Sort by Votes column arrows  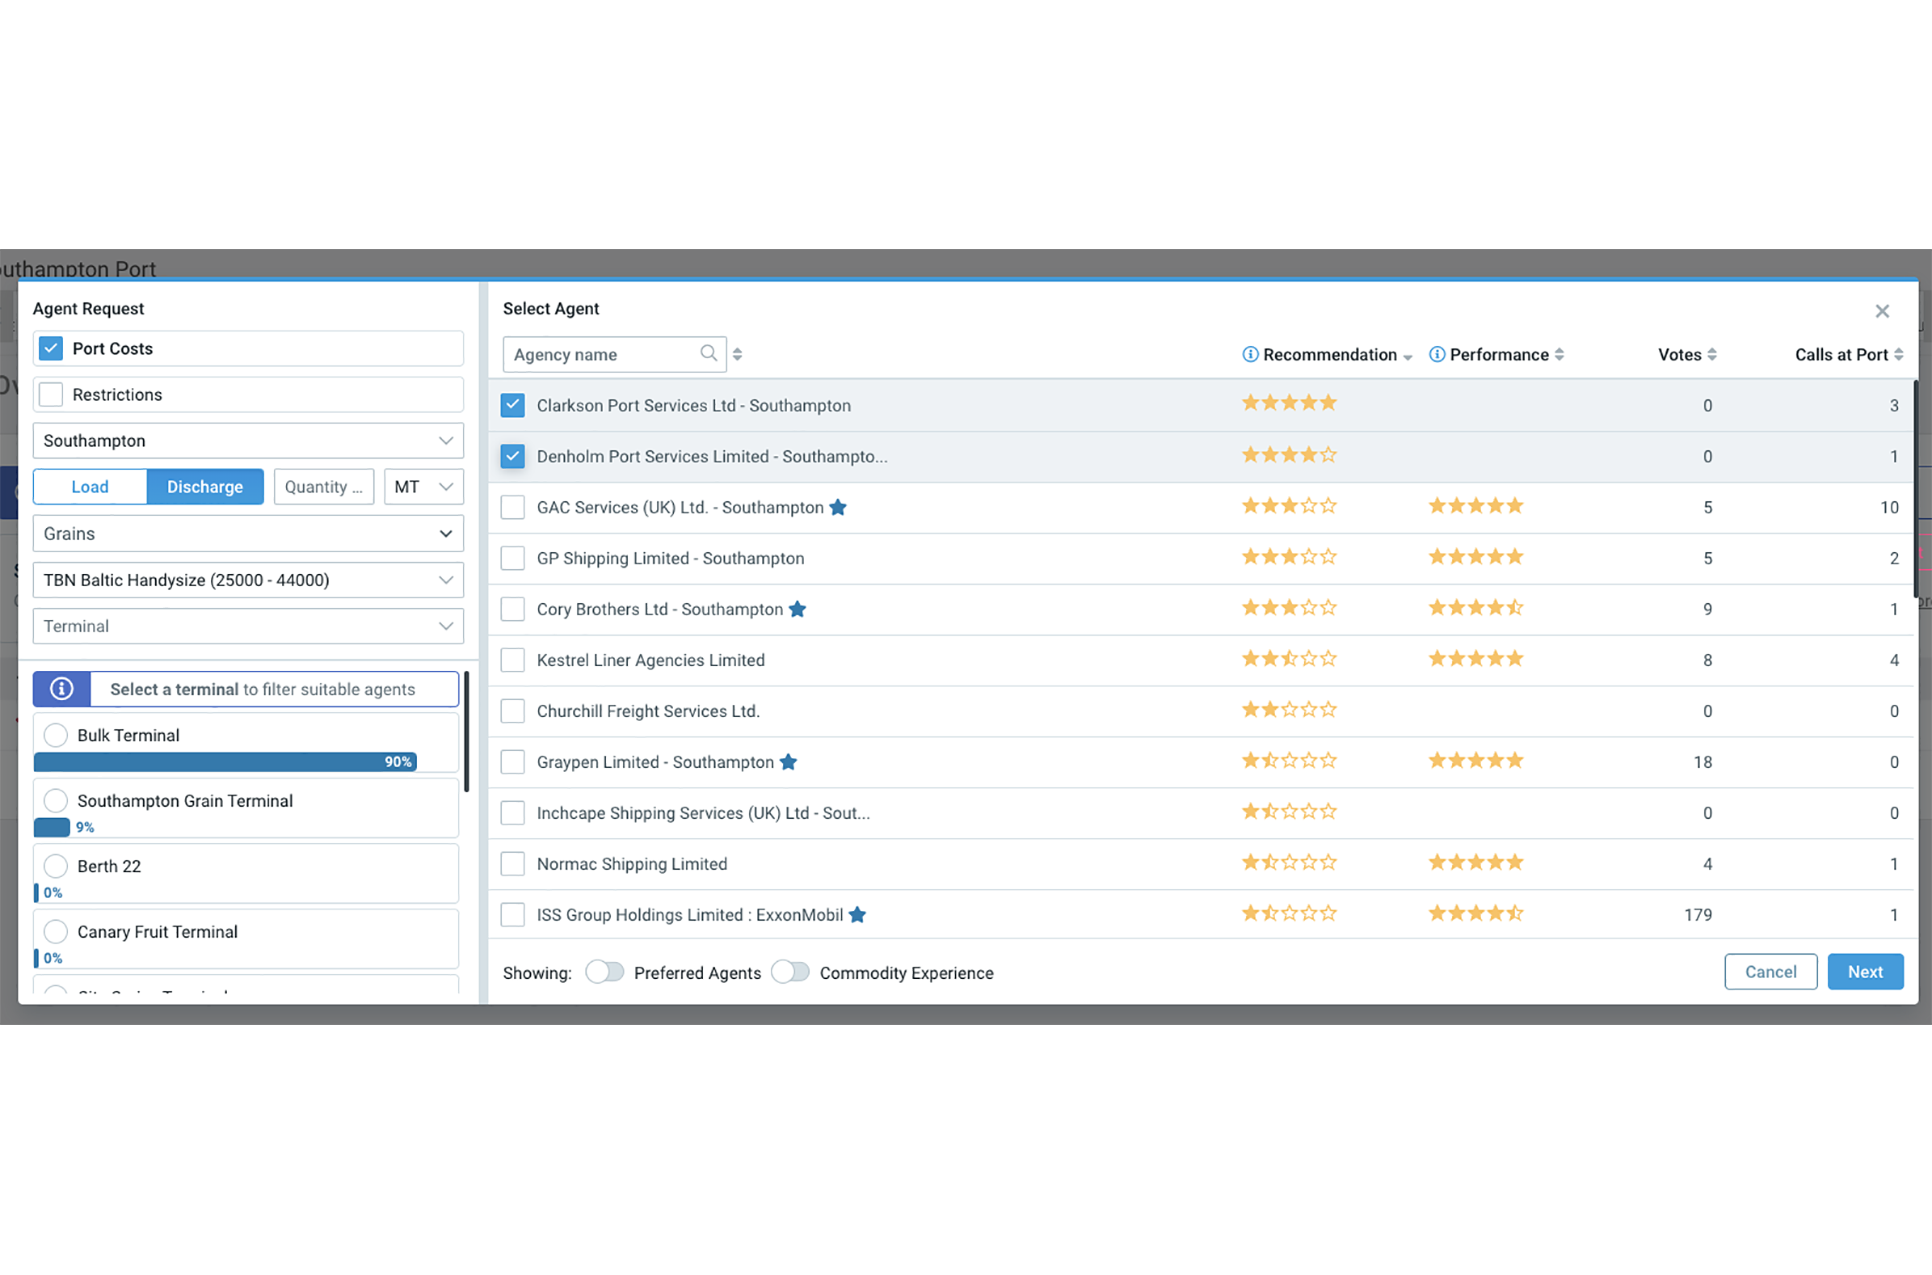[1712, 354]
